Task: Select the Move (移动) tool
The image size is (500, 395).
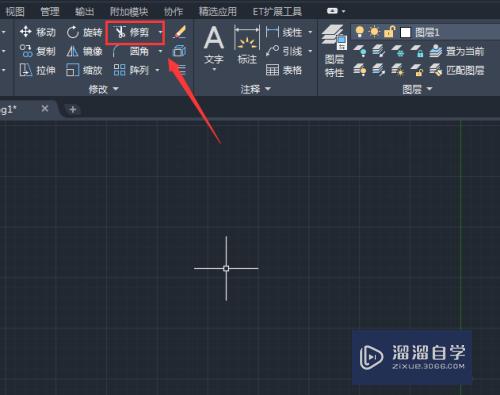Action: click(x=38, y=32)
